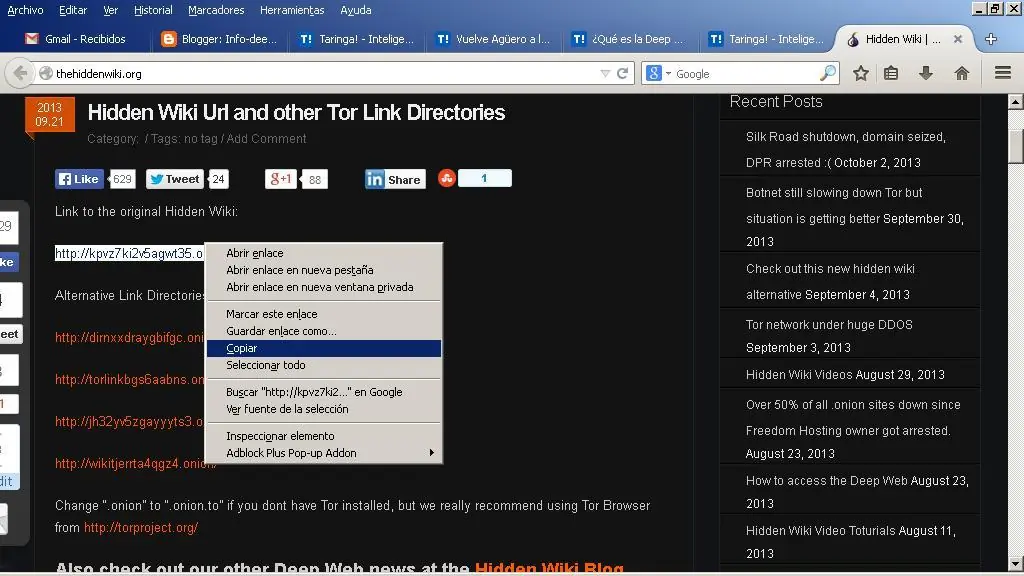Expand Adblock Plus Pop-up Addon submenu
This screenshot has height=576, width=1024.
(x=324, y=453)
